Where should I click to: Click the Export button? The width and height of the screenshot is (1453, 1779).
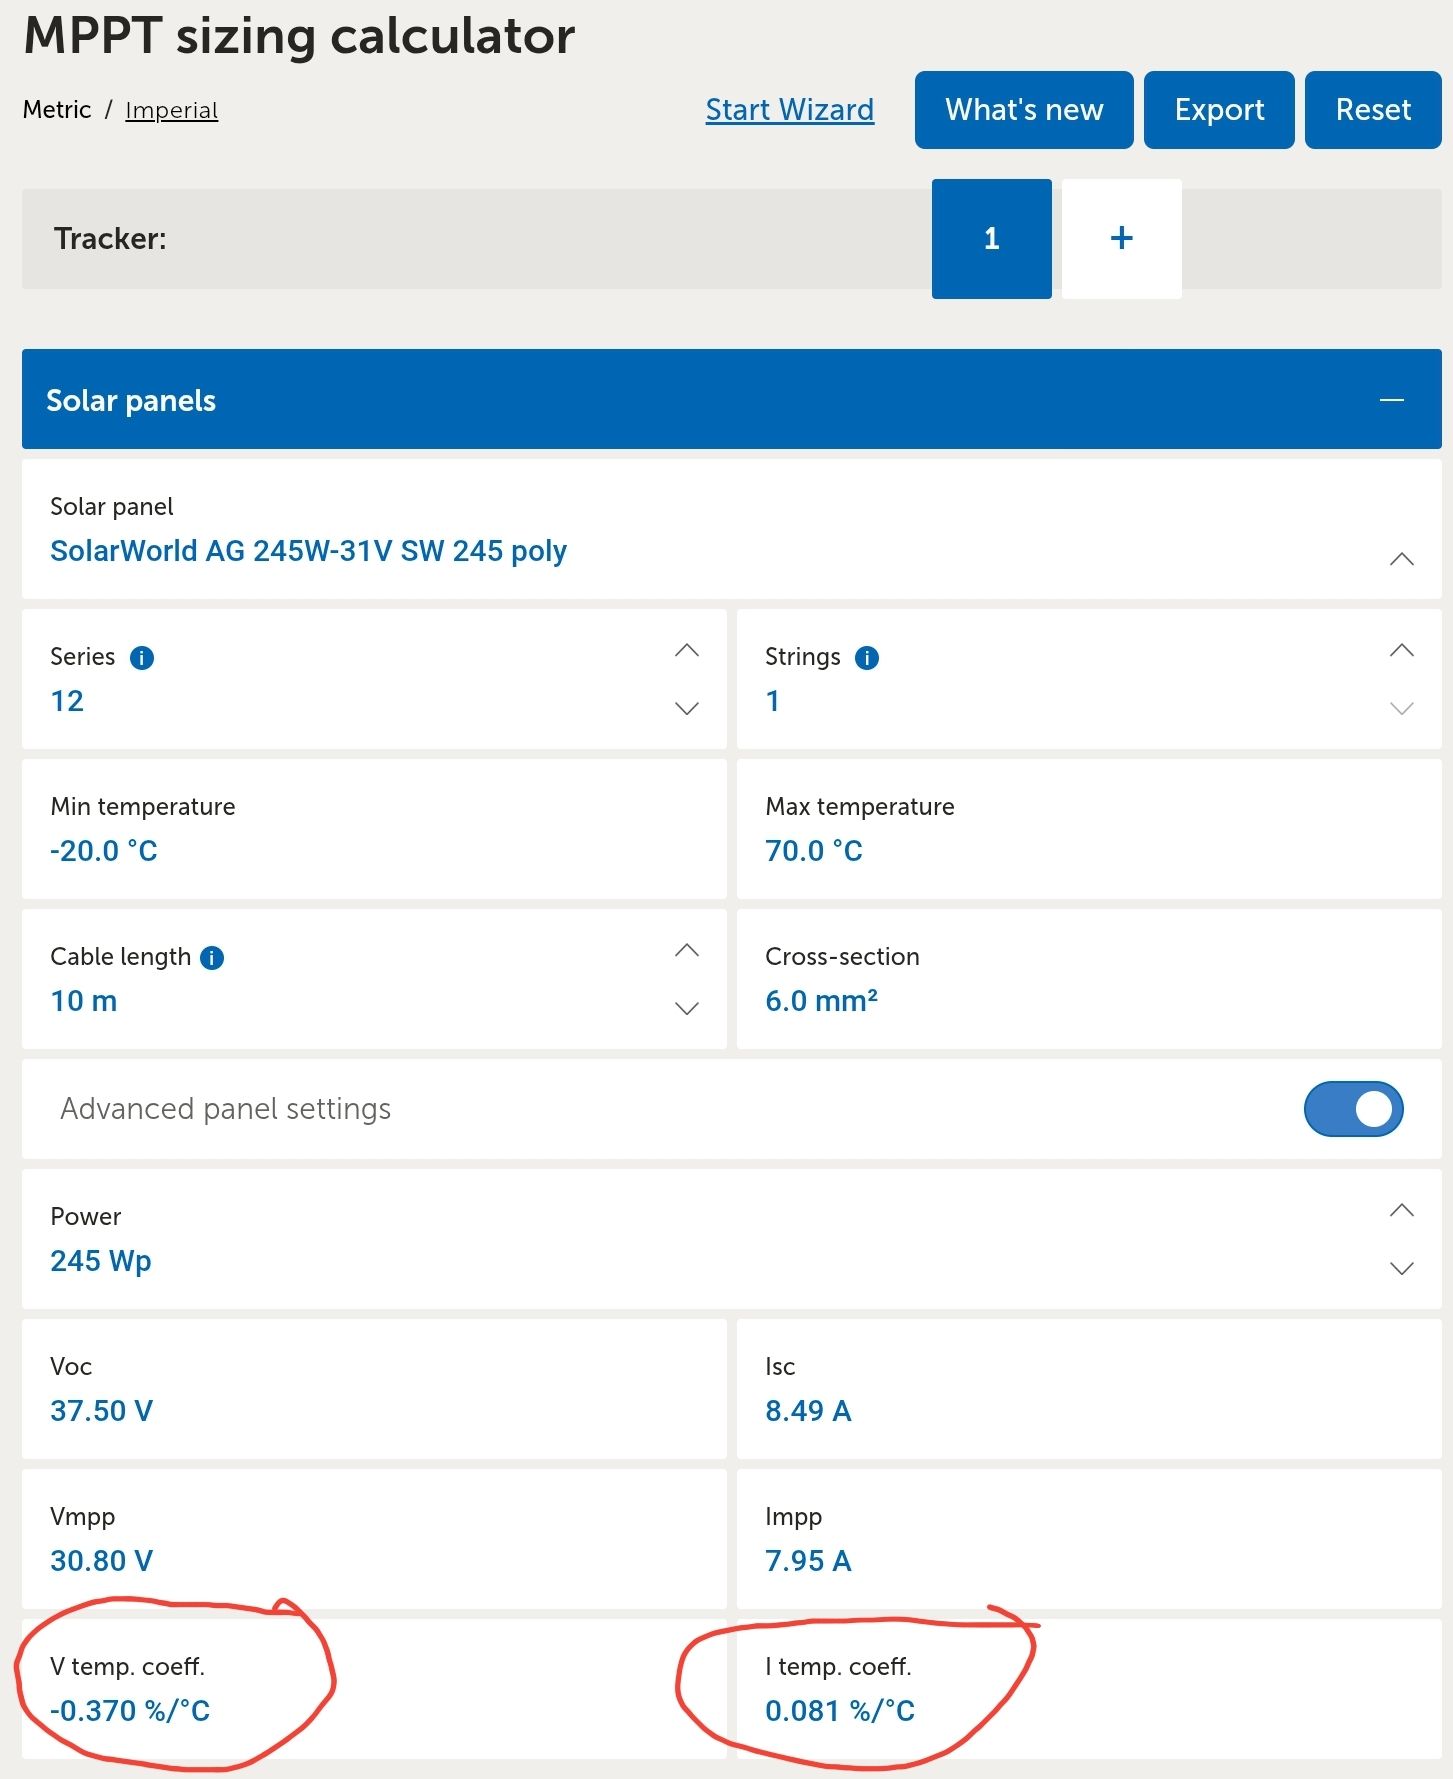click(x=1219, y=109)
